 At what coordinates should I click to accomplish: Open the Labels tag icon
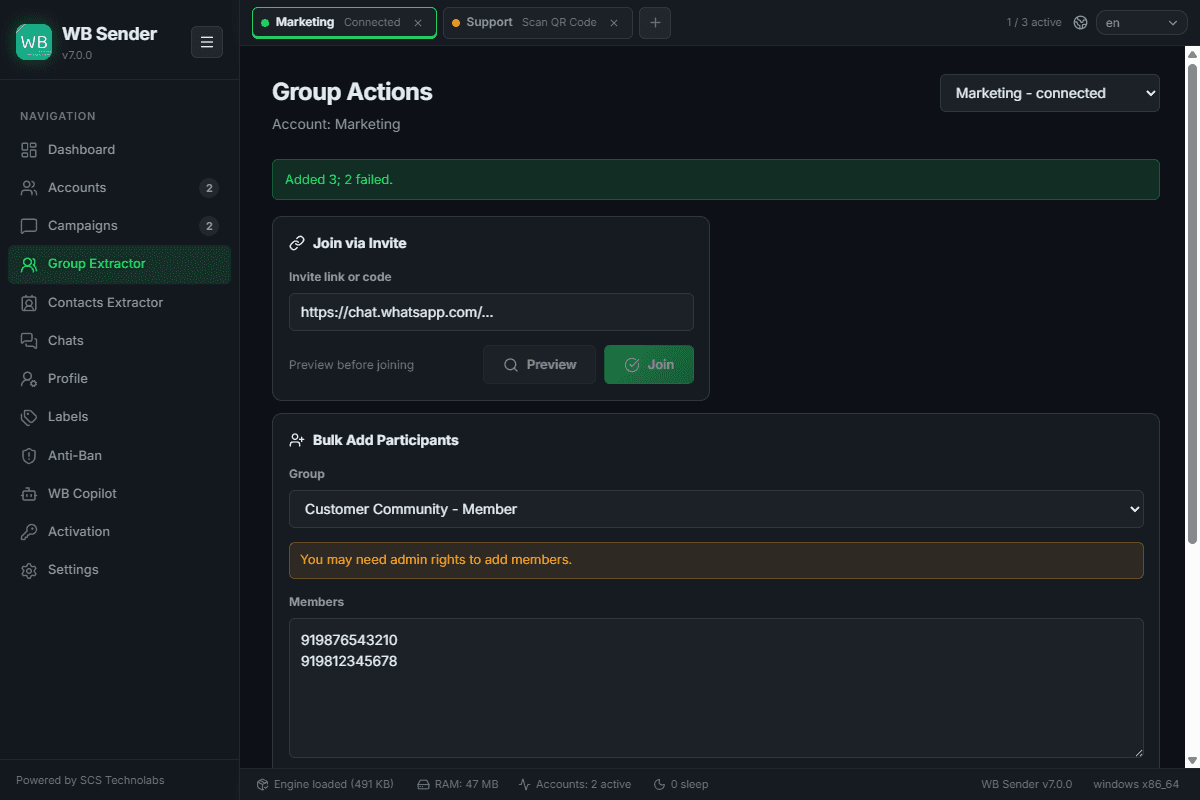pos(29,417)
